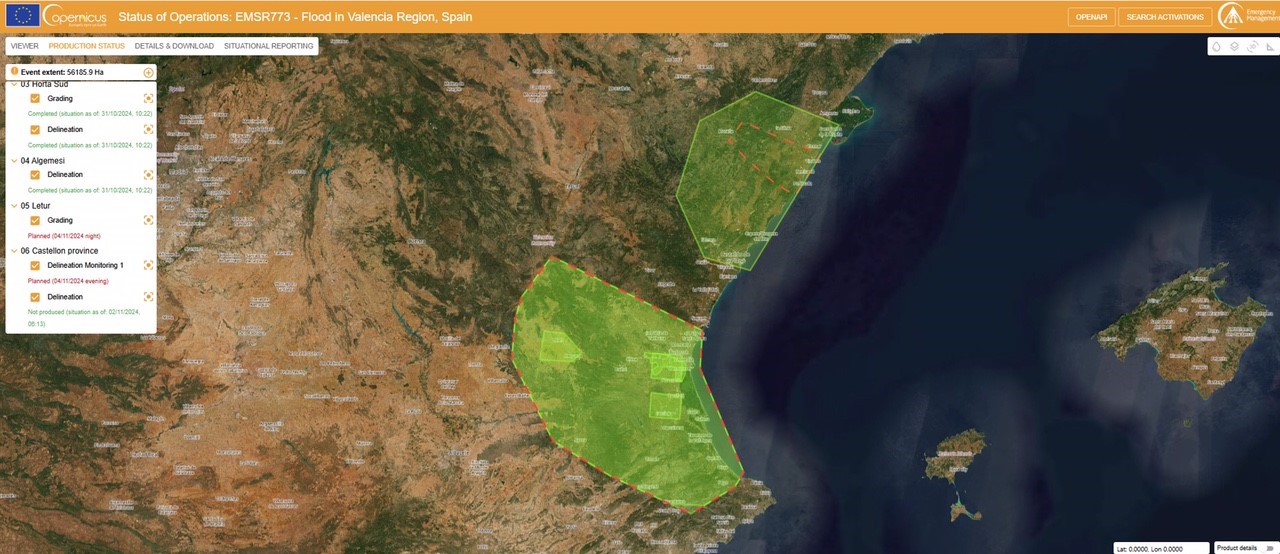Image resolution: width=1280 pixels, height=554 pixels.
Task: Zoom to 05 Letur Grading extent
Action: 149,220
